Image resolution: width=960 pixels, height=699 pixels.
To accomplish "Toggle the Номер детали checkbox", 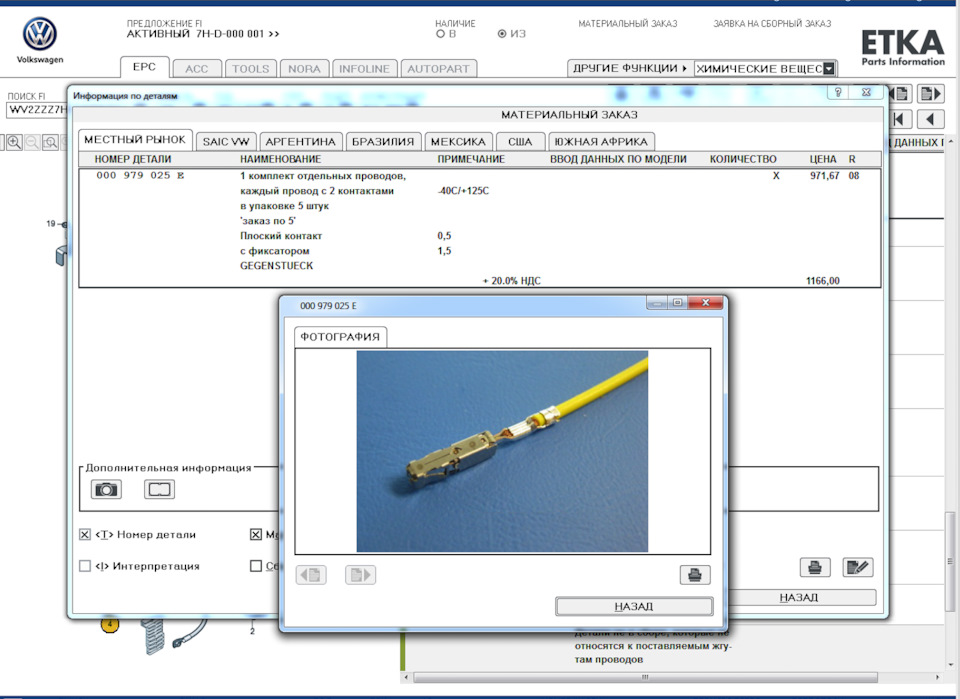I will point(85,534).
